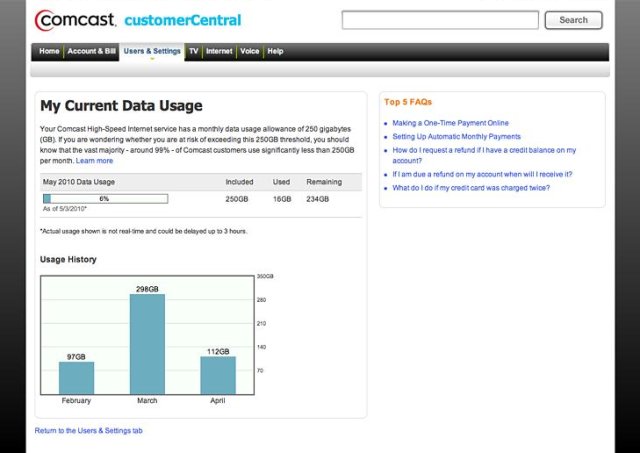Switch to the Account & Bill tab
Screen dimensions: 640x453
(92, 51)
